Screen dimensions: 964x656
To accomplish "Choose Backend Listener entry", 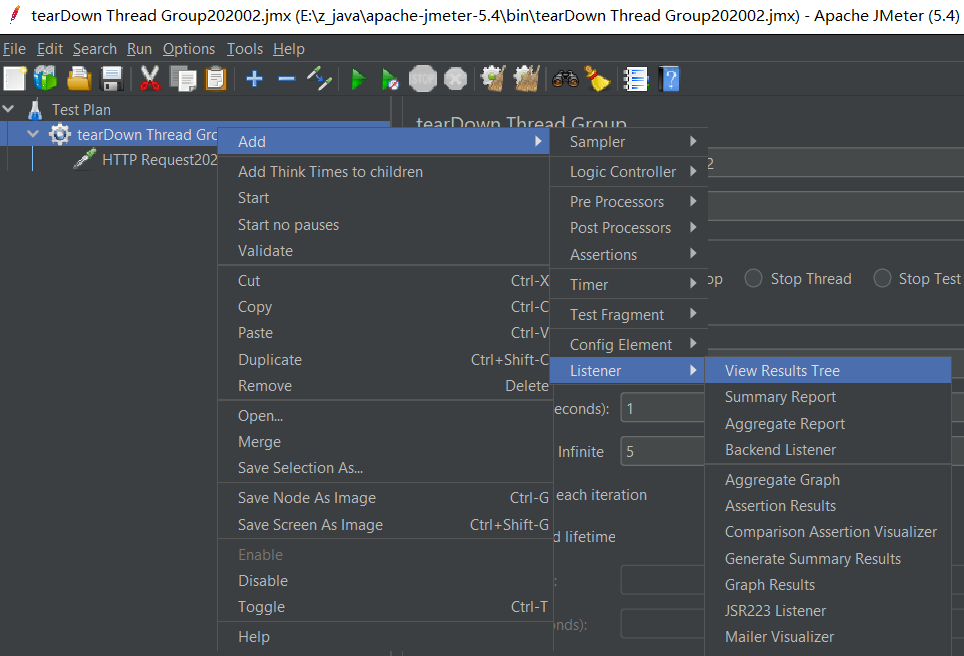I will coord(828,450).
